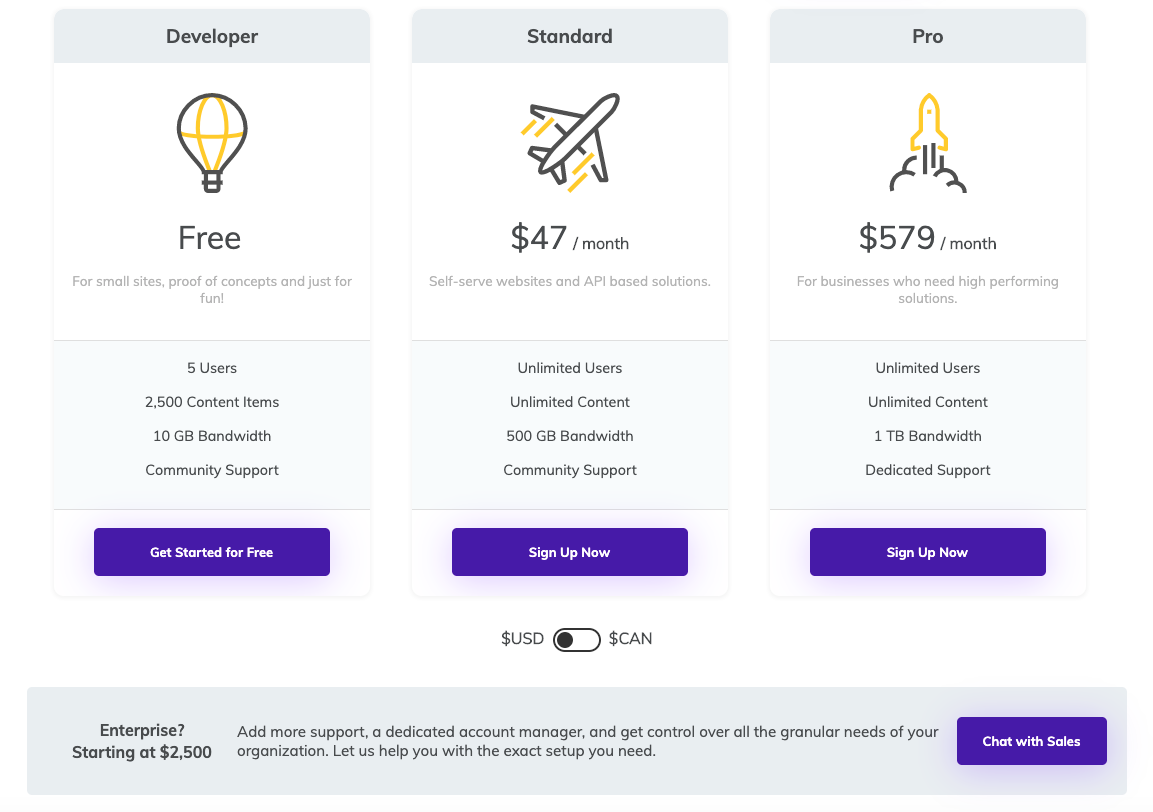Click the airplane icon in Standard plan
The height and width of the screenshot is (812, 1153).
point(570,143)
